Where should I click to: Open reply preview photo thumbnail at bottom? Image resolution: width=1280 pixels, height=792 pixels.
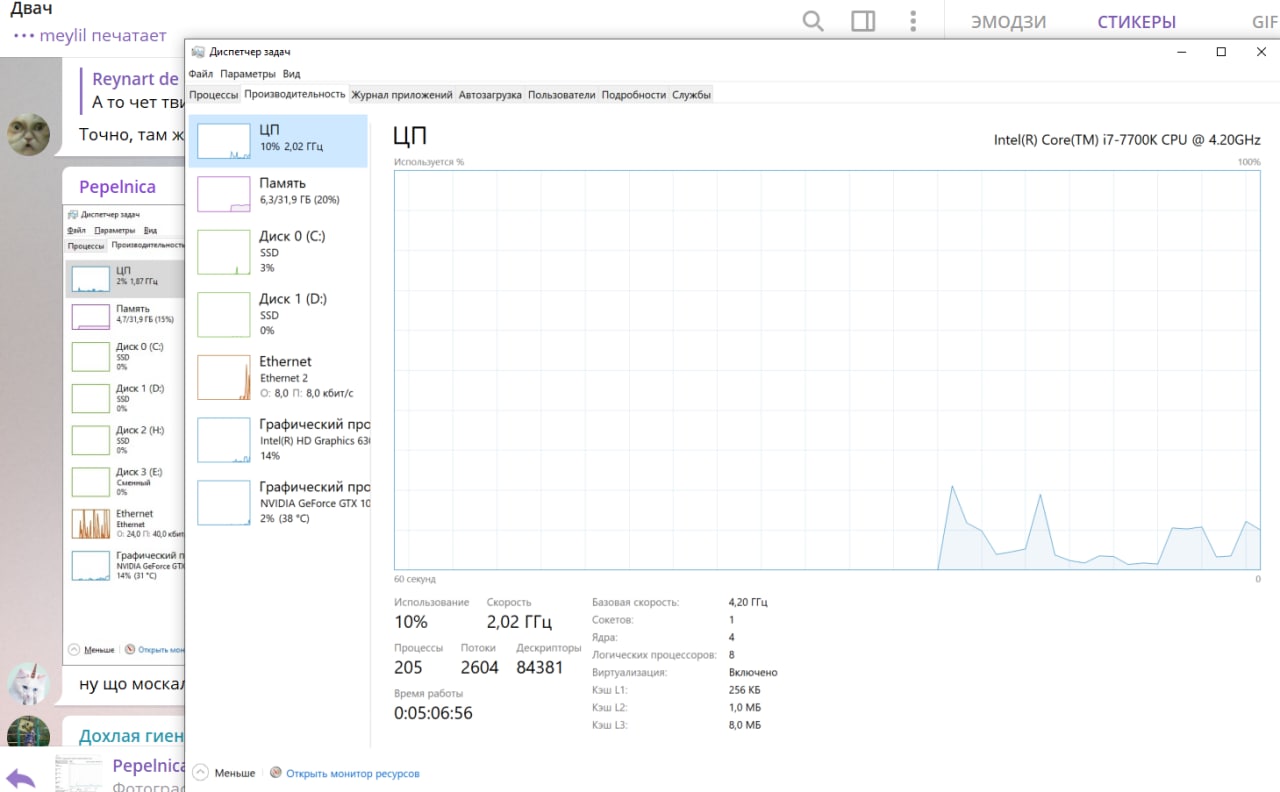(77, 774)
